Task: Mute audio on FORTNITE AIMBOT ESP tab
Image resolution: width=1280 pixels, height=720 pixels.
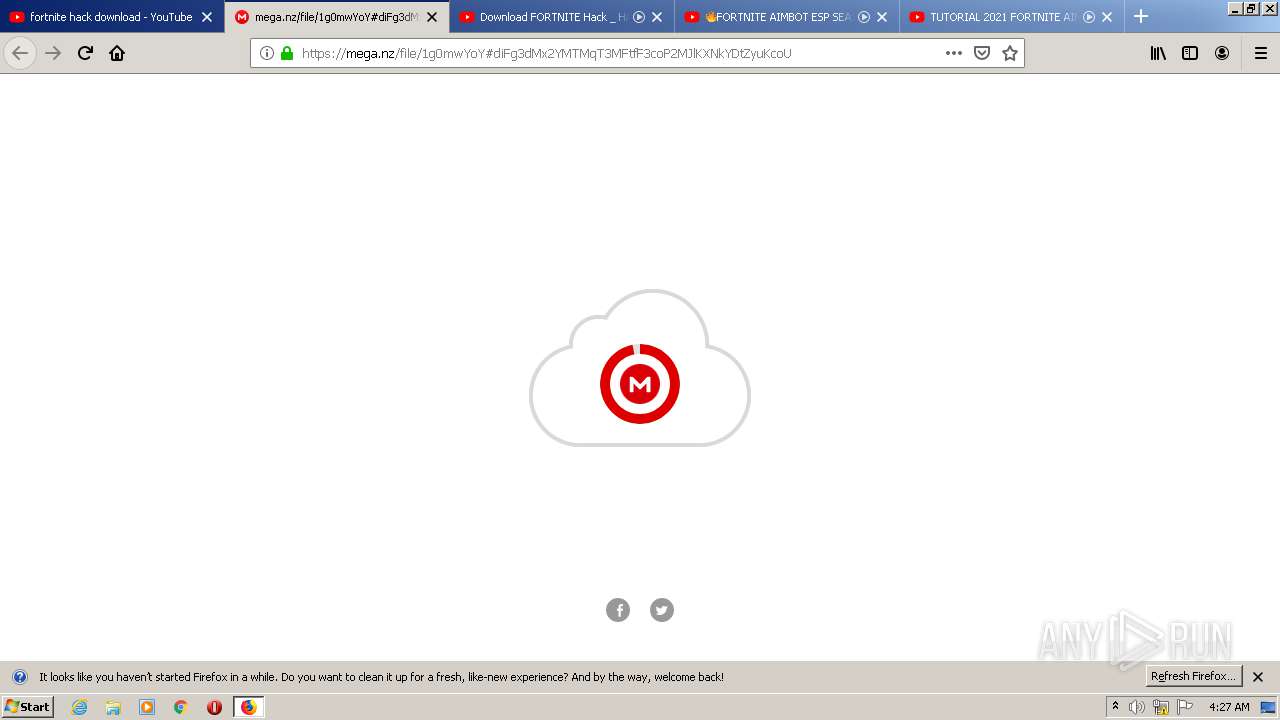Action: coord(864,17)
